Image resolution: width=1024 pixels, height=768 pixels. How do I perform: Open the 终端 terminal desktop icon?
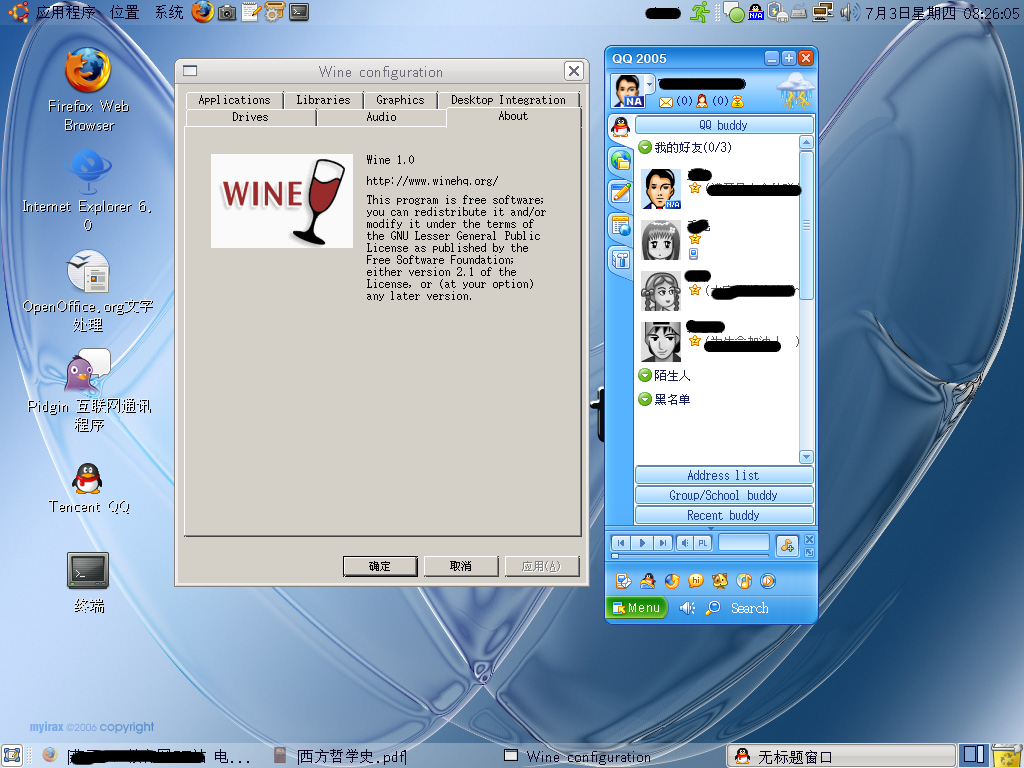coord(88,571)
